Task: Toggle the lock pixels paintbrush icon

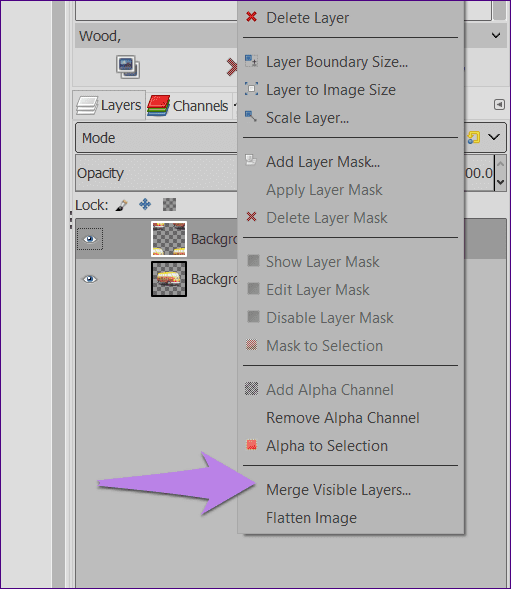Action: [x=121, y=205]
